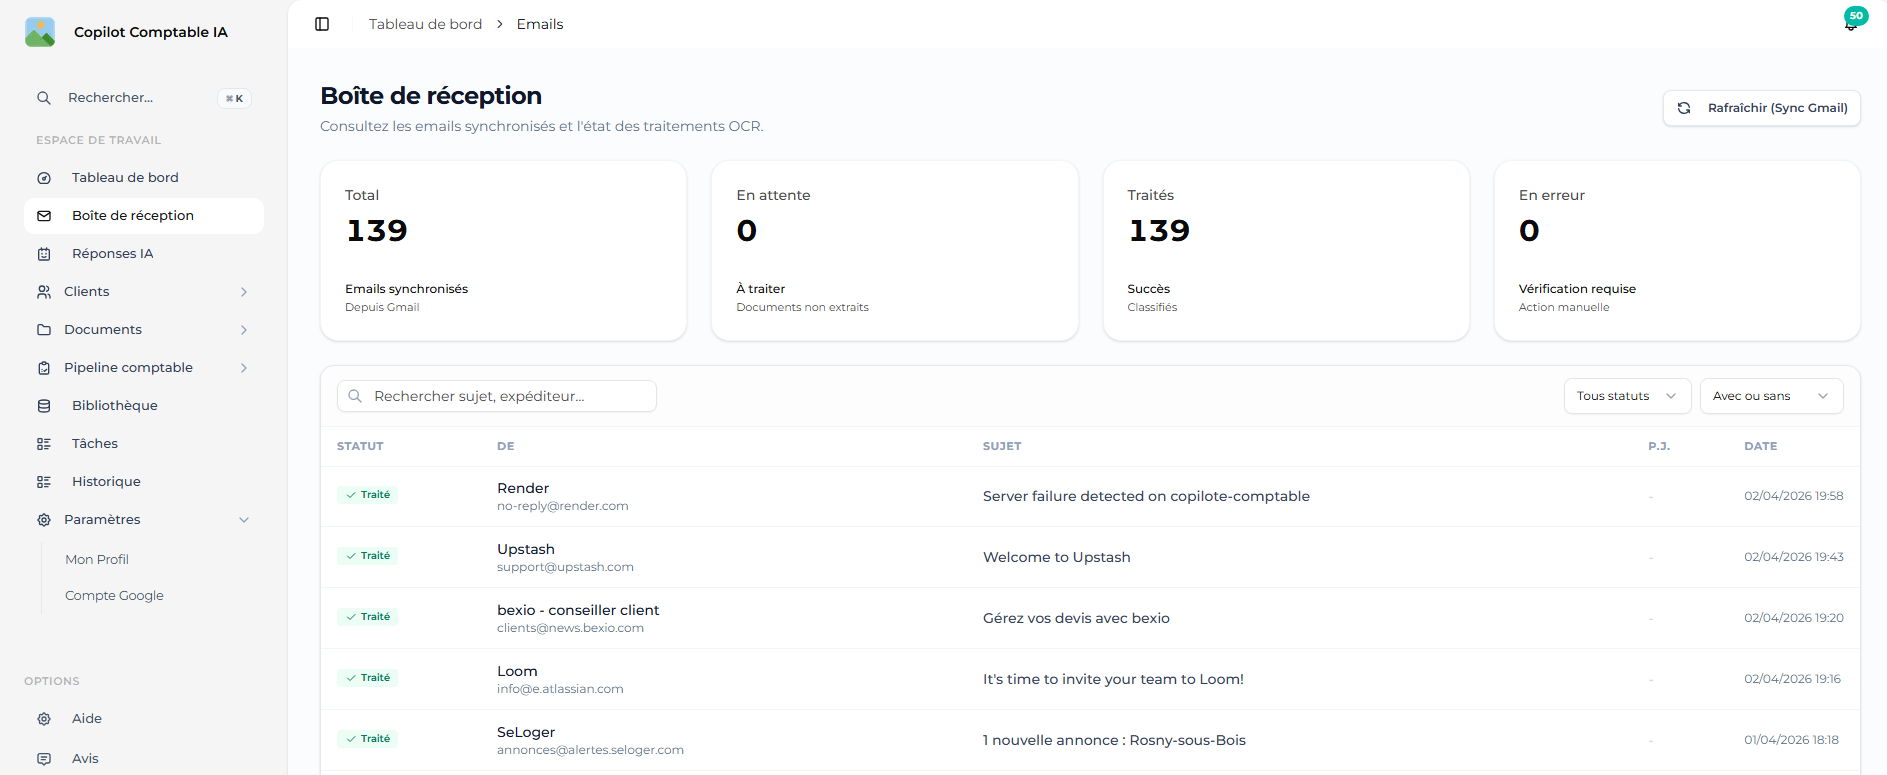
Task: Expand the Clients submenu chevron
Action: (x=244, y=292)
